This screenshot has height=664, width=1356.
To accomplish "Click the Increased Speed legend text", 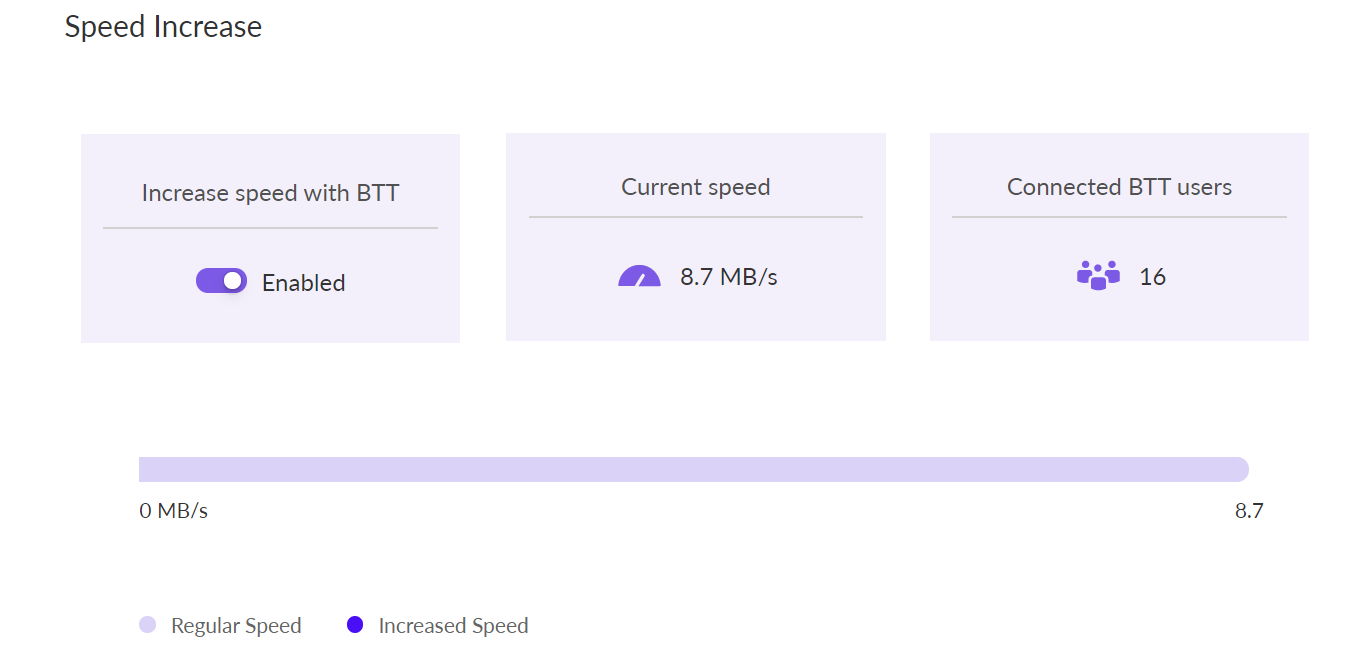I will click(453, 626).
